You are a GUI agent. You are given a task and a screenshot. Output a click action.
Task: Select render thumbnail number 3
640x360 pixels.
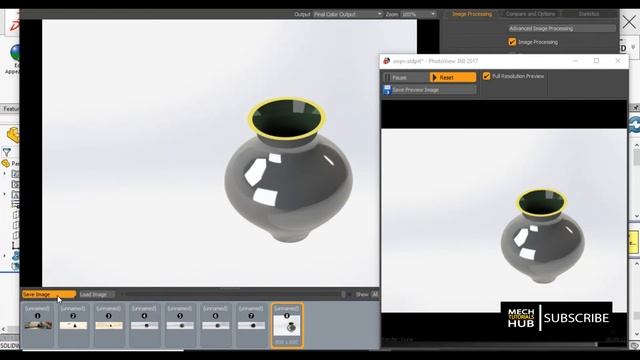(x=109, y=325)
